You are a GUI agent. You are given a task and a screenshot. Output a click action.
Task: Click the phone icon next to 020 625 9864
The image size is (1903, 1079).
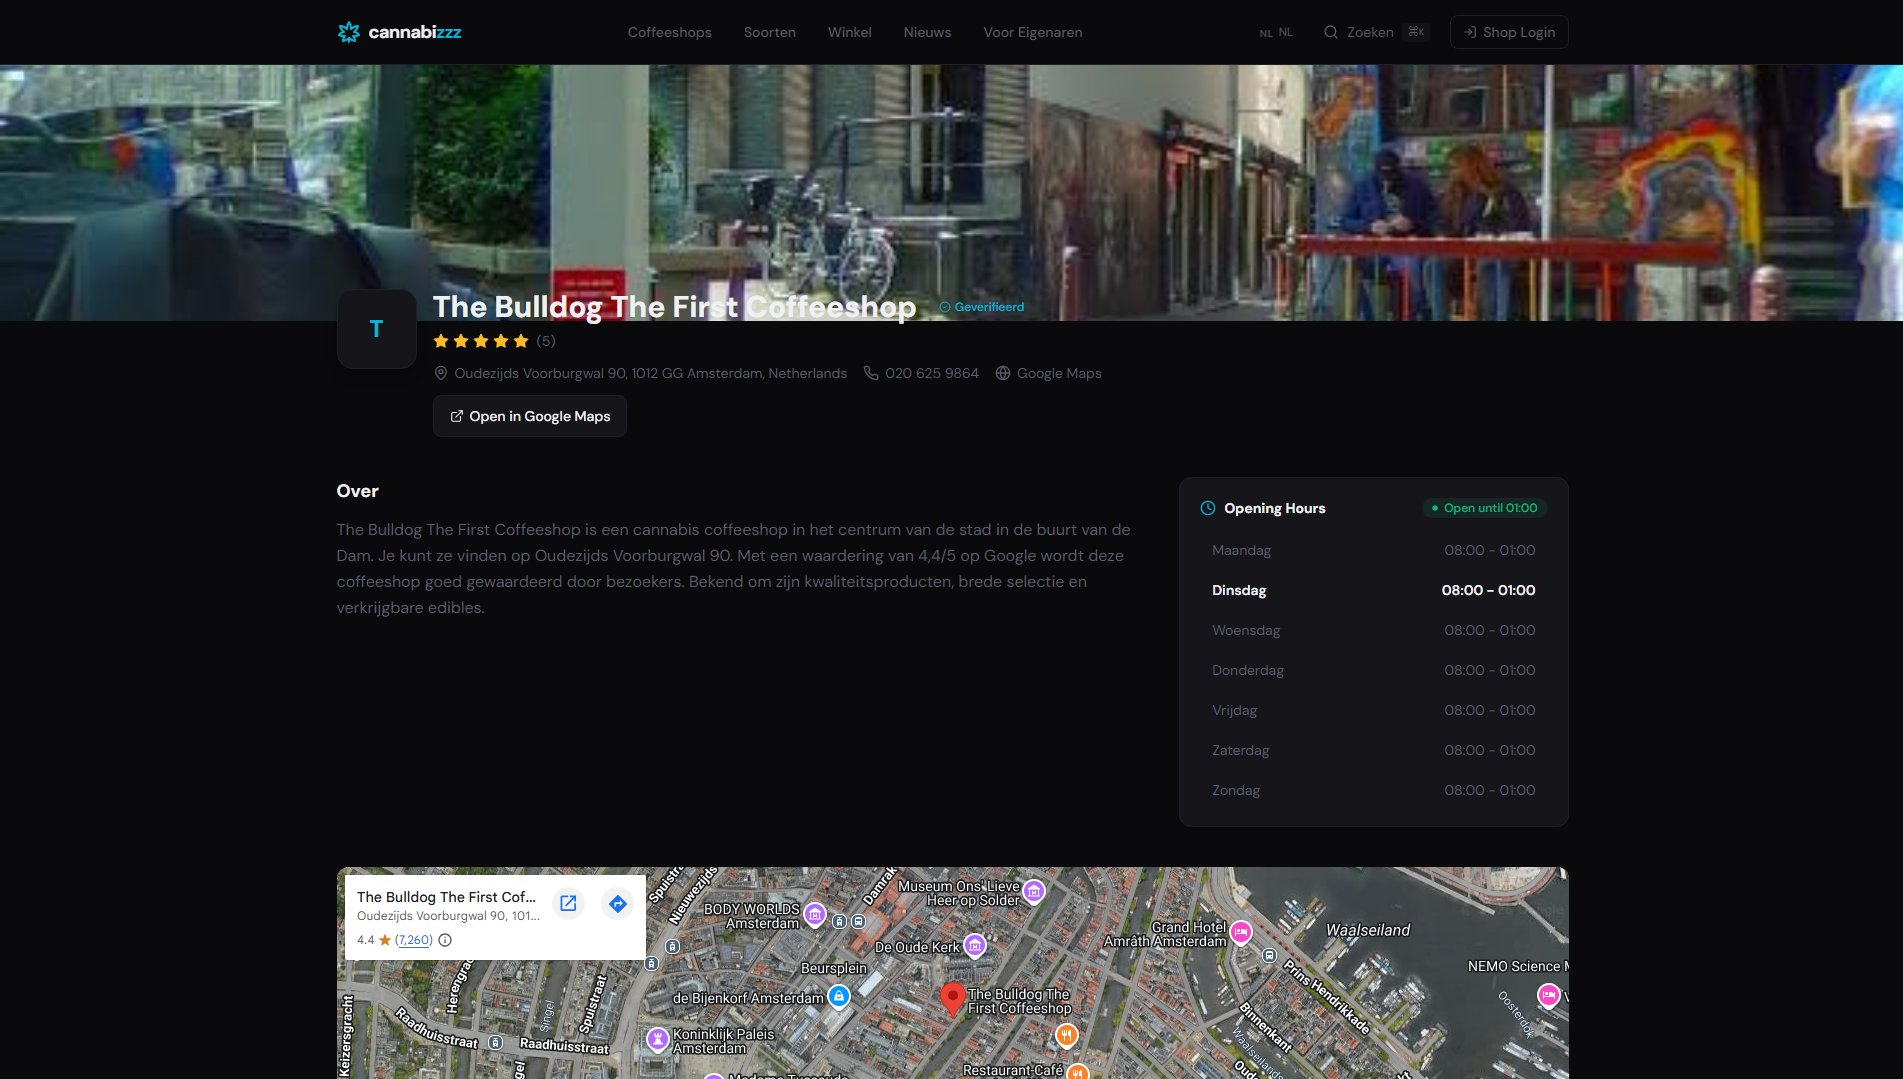click(871, 373)
